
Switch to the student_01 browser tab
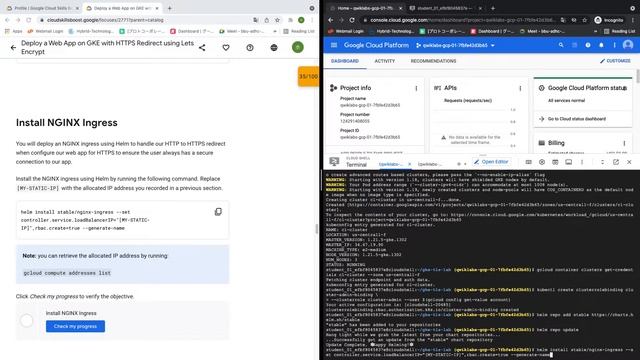[445, 8]
